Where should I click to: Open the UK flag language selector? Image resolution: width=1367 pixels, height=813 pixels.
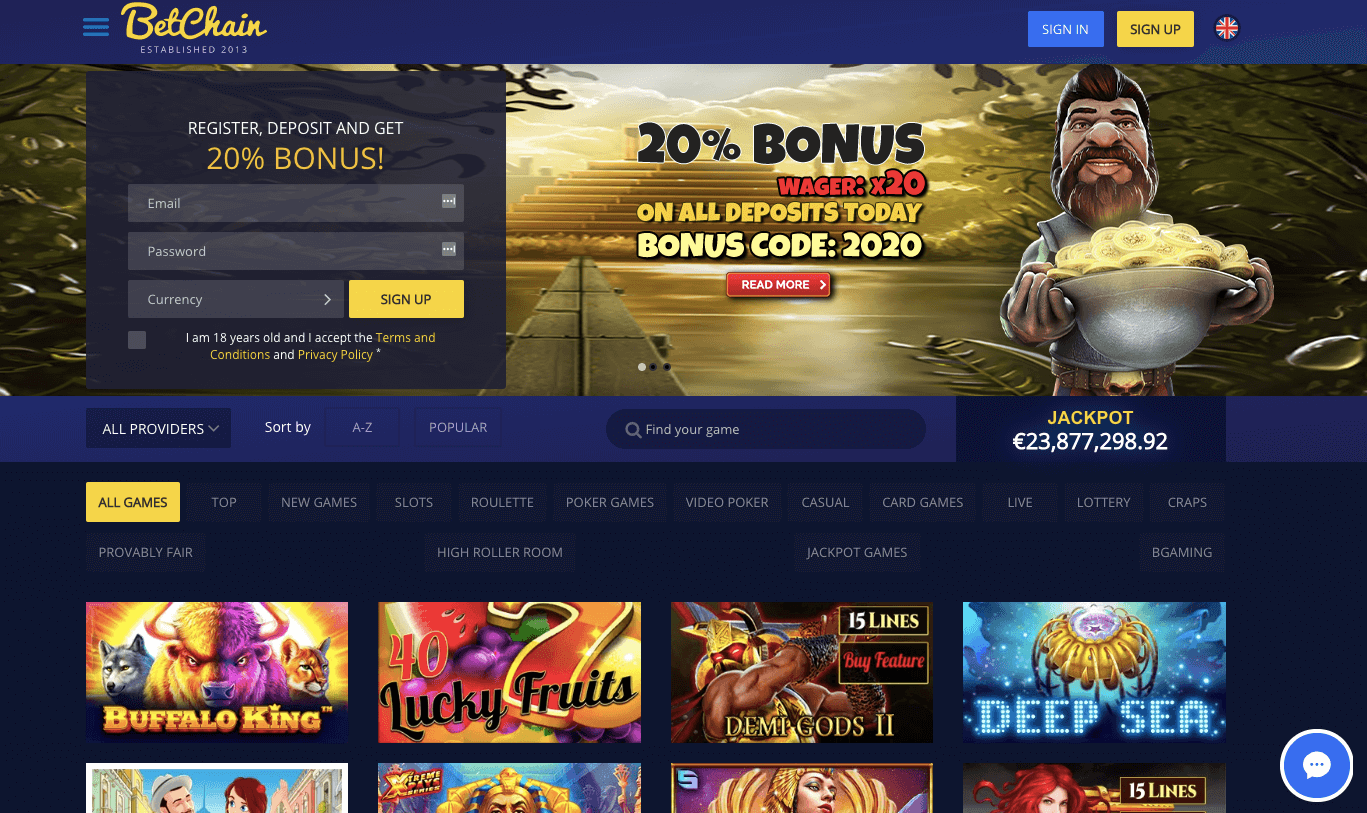coord(1227,29)
